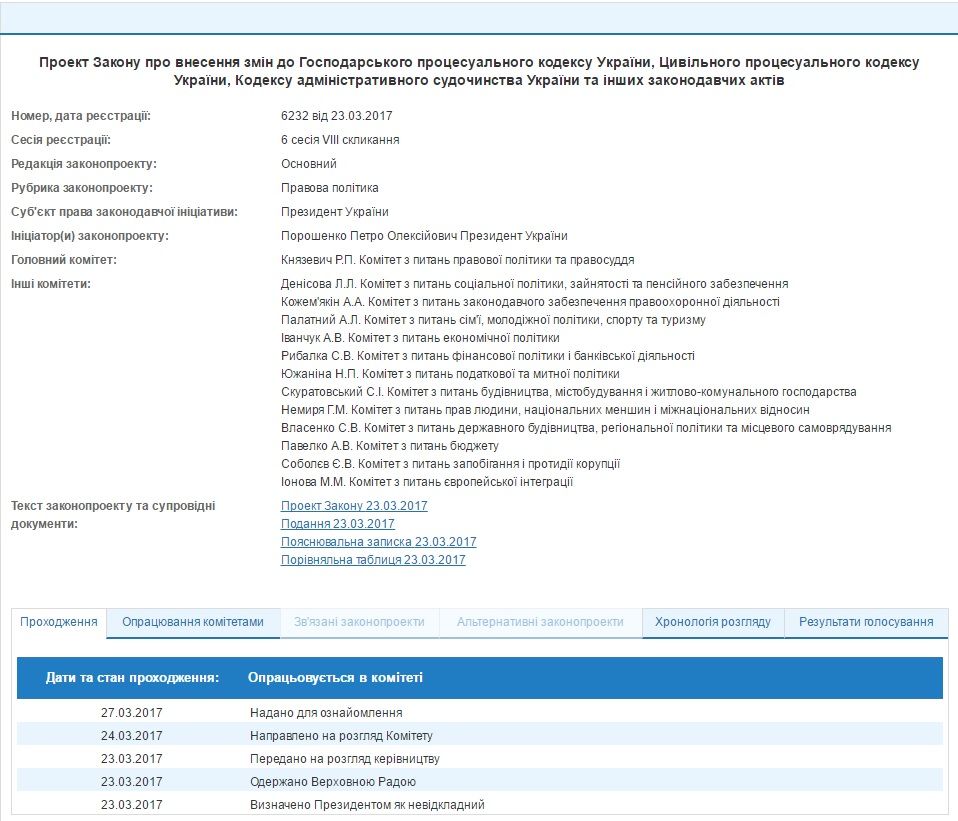Switch to Альтернативні законопроекти tab
The image size is (958, 821).
540,622
